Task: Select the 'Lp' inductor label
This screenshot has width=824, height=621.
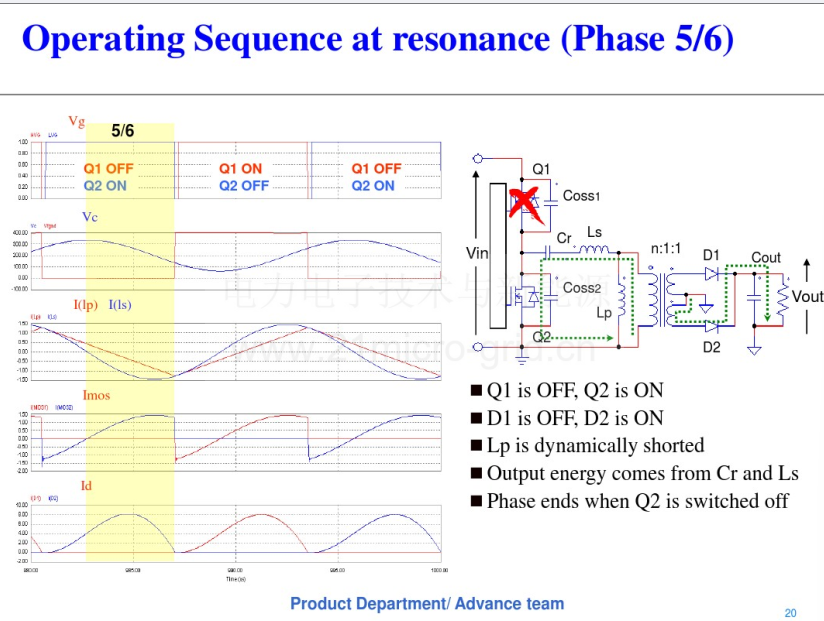Action: click(604, 313)
